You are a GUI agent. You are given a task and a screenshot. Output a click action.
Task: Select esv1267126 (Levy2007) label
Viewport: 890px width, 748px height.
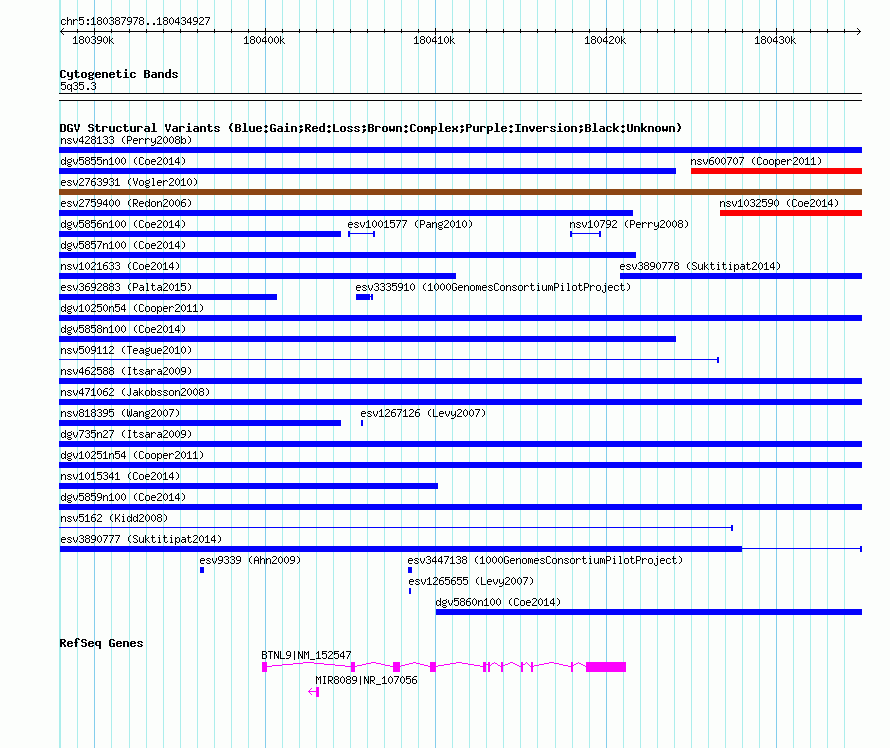[423, 413]
